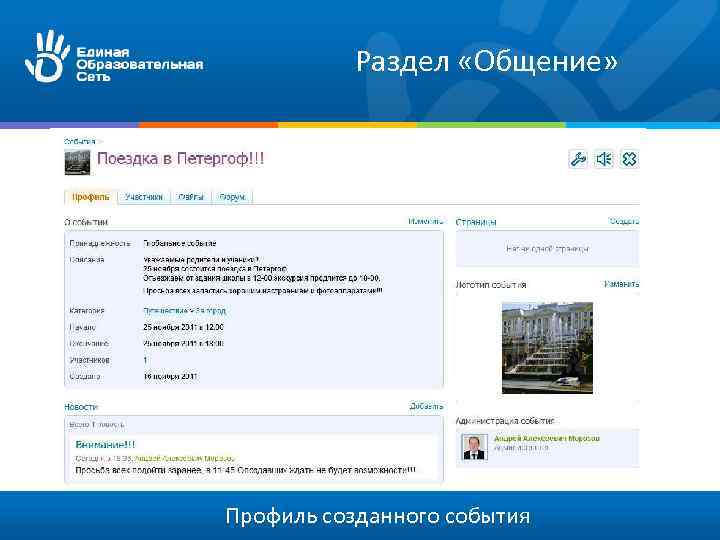This screenshot has height=540, width=720.
Task: Click Добавить link in Новости section
Action: pyautogui.click(x=426, y=406)
